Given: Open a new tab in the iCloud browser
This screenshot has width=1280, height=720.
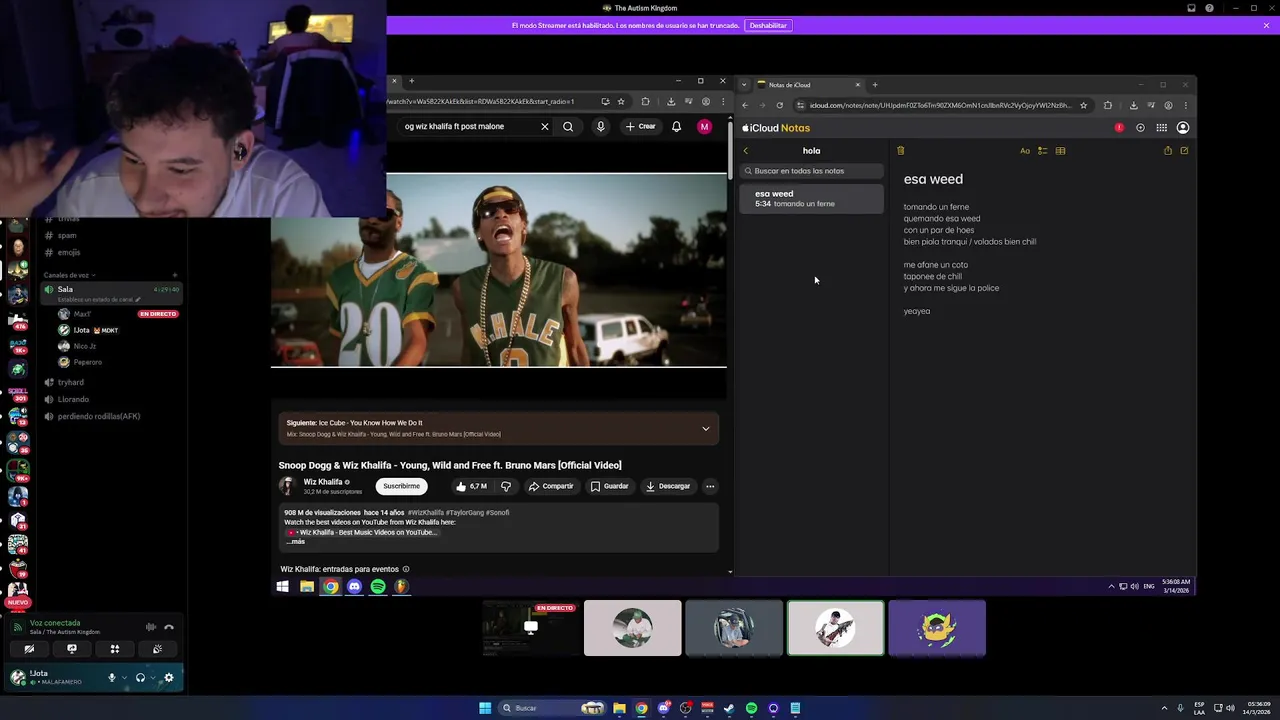Looking at the screenshot, I should [x=875, y=85].
